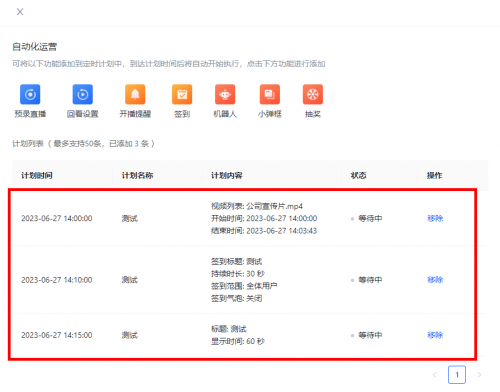The image size is (500, 392).
Task: Click the 视频列表: 公司宣传片.mp4 text
Action: [x=257, y=206]
